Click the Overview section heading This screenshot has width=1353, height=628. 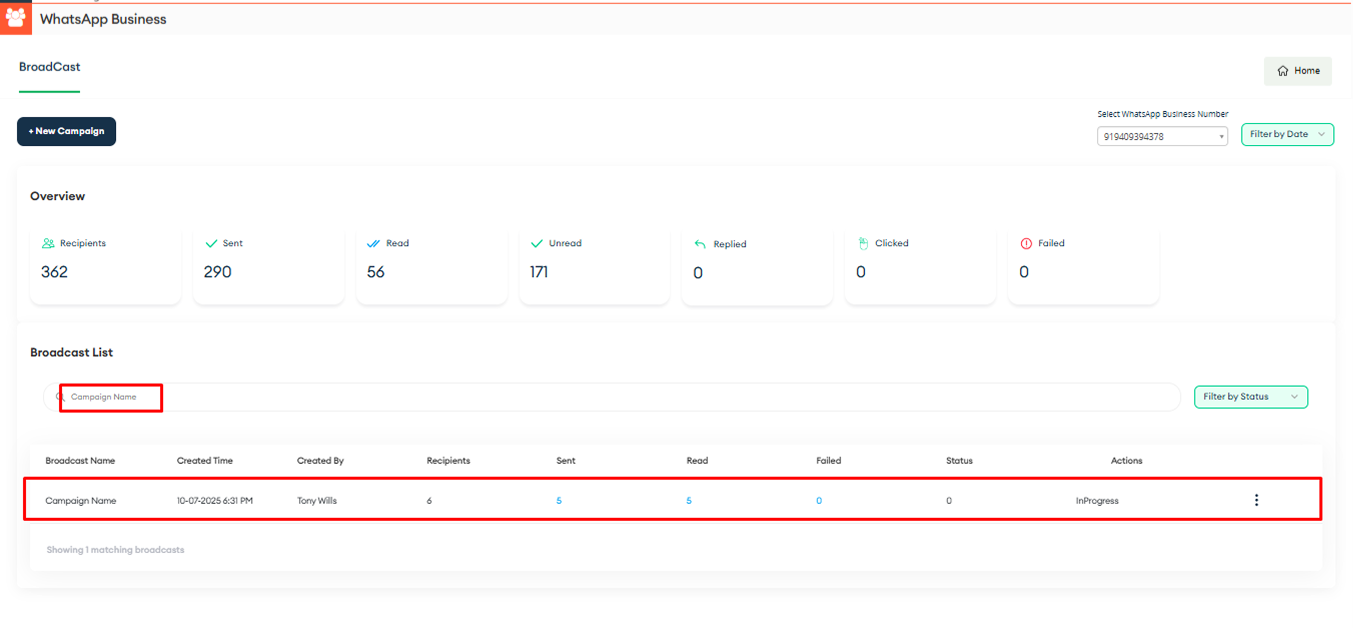pyautogui.click(x=57, y=196)
